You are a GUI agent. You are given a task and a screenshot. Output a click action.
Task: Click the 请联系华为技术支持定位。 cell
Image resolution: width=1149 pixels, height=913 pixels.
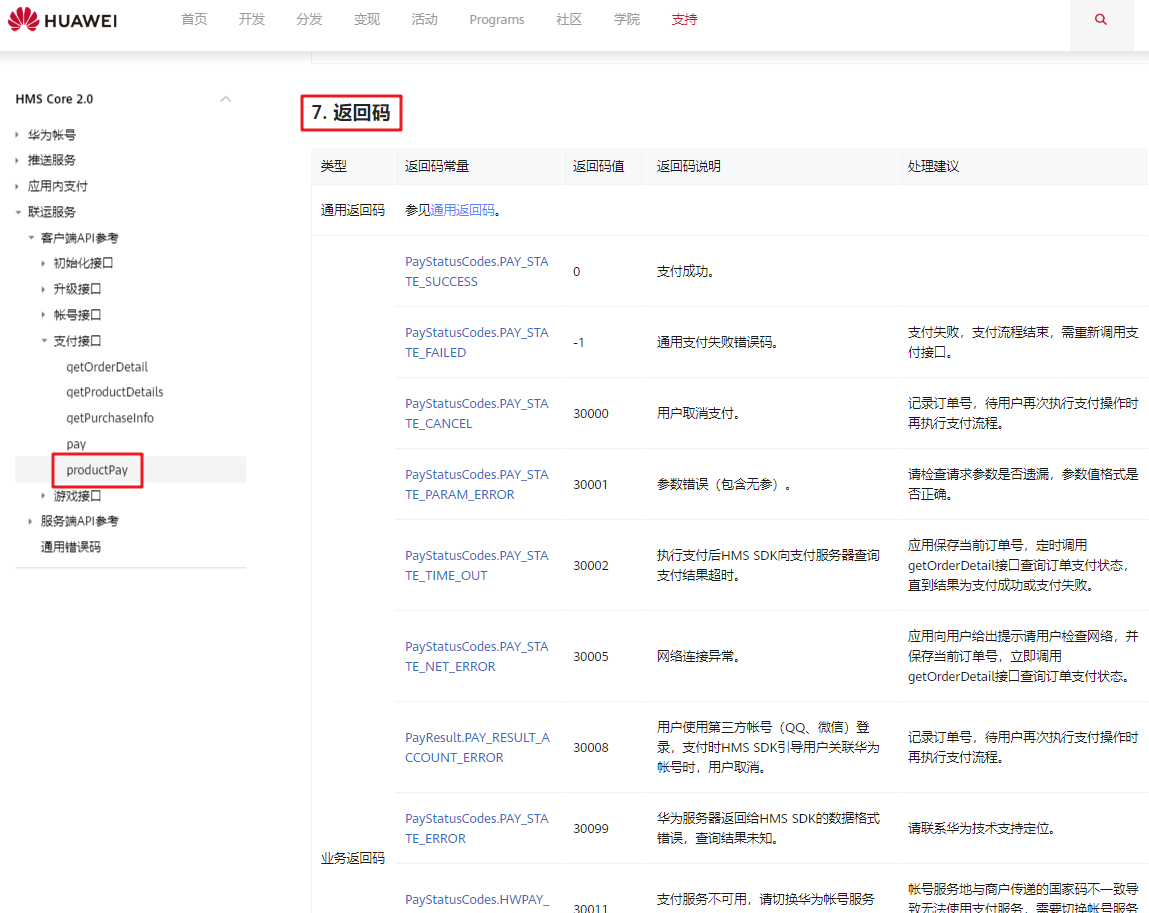982,829
